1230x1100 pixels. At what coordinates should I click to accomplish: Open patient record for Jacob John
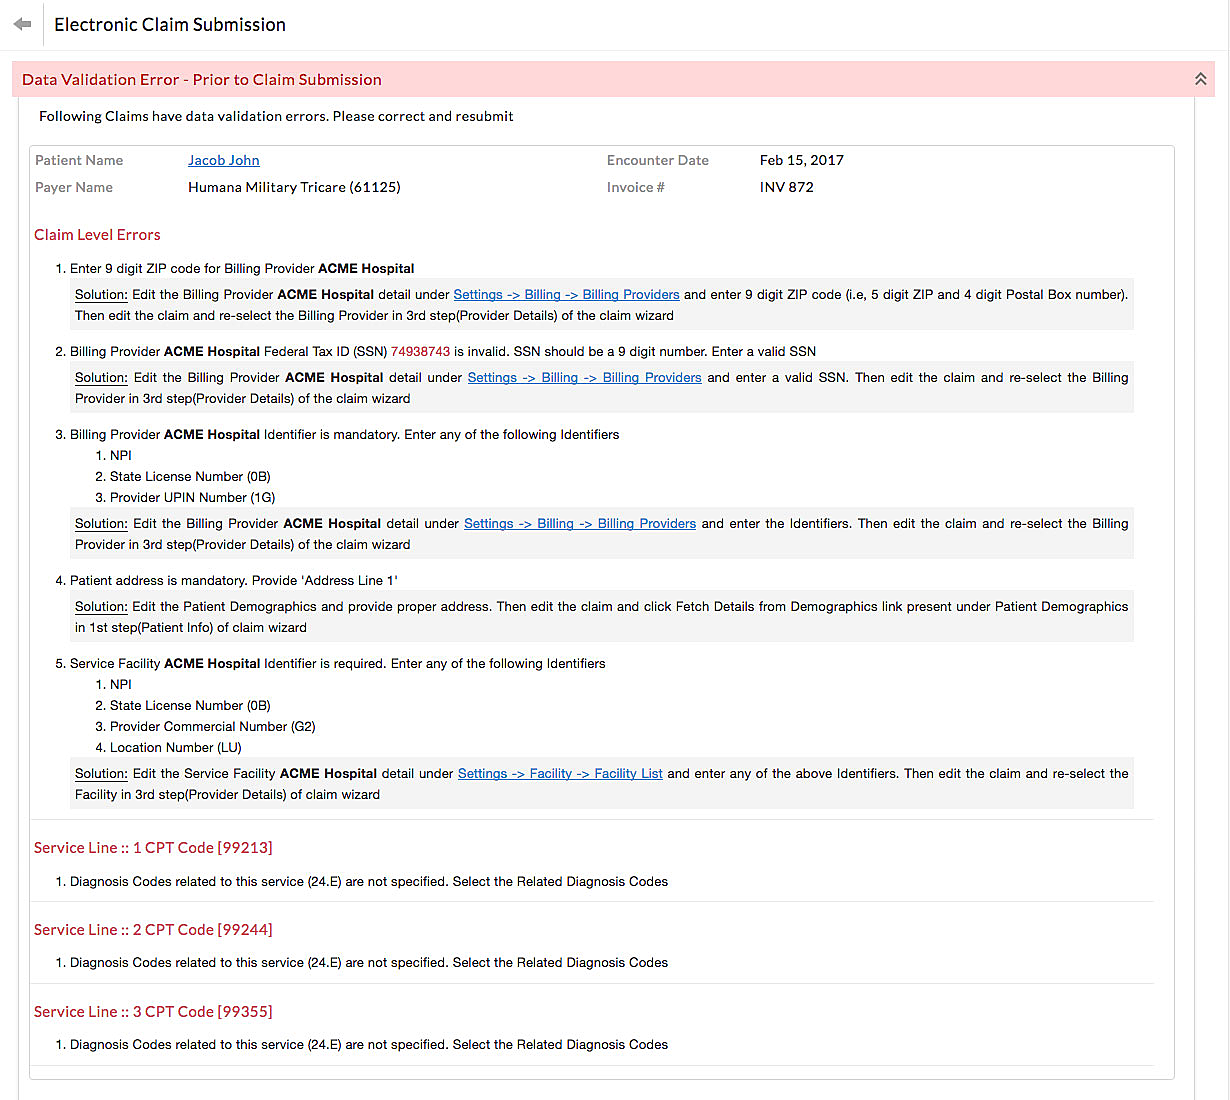223,160
